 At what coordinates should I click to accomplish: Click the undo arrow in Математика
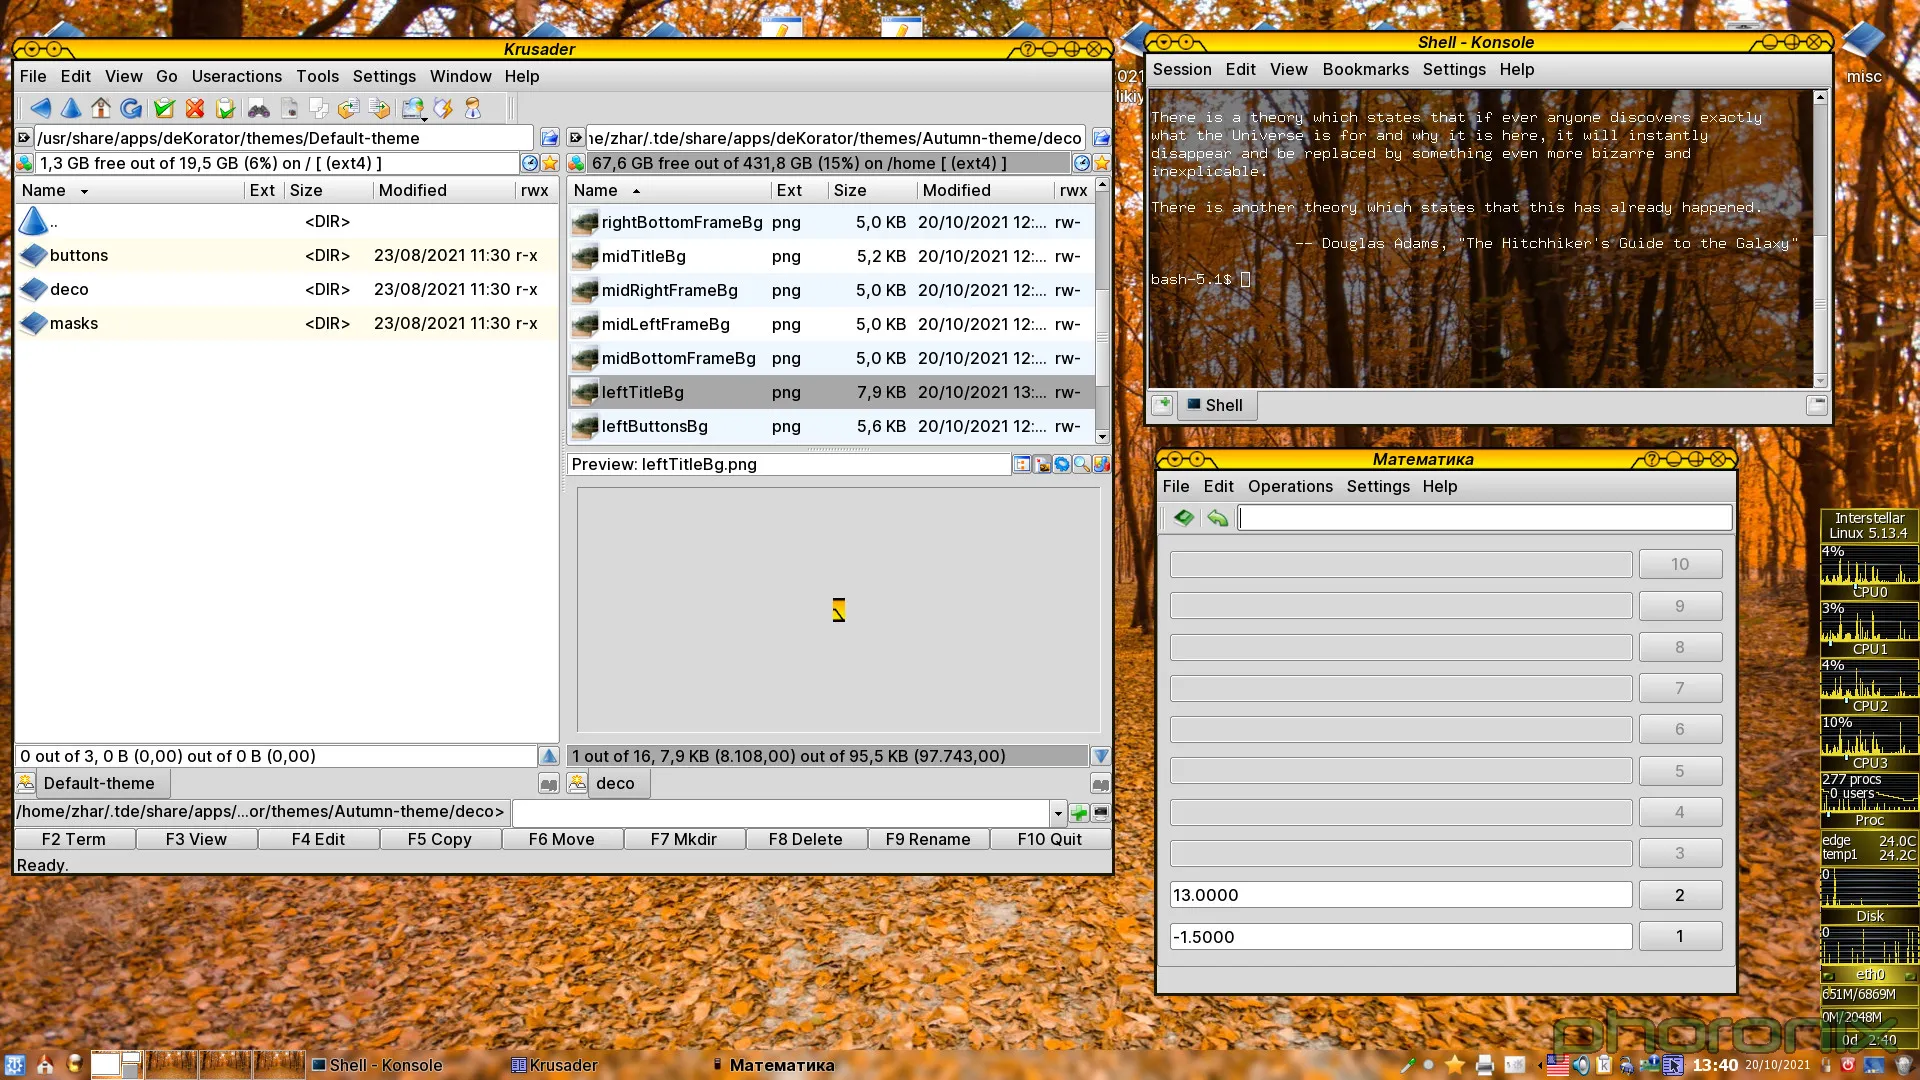(x=1217, y=517)
